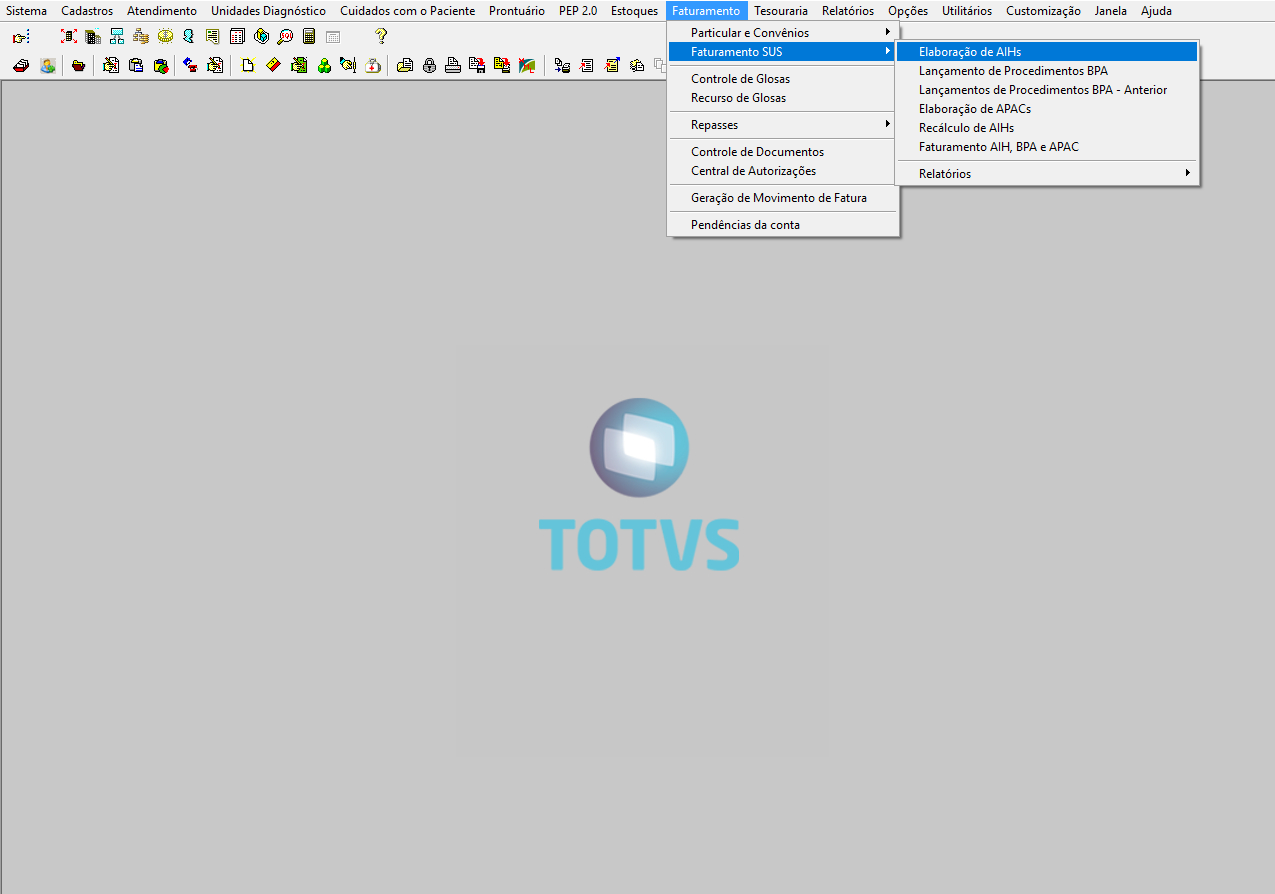This screenshot has width=1275, height=894.
Task: Expand the Relatórios submenu arrow in SUS submenu
Action: click(1187, 173)
